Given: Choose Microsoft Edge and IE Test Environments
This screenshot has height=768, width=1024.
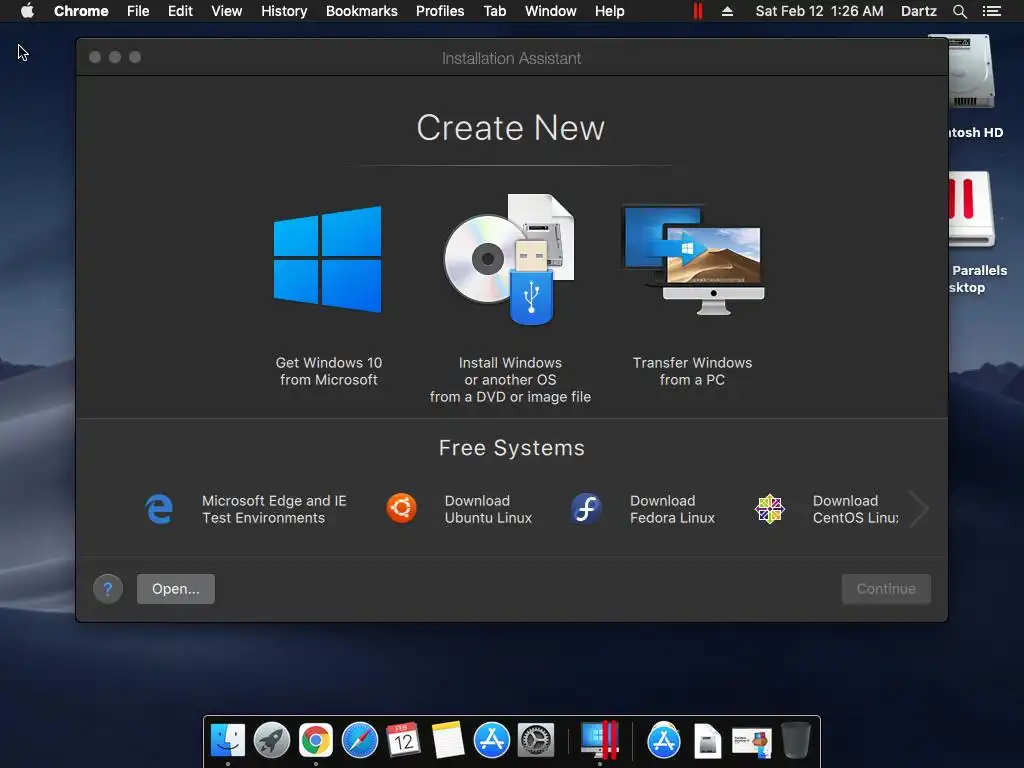Looking at the screenshot, I should (x=274, y=509).
